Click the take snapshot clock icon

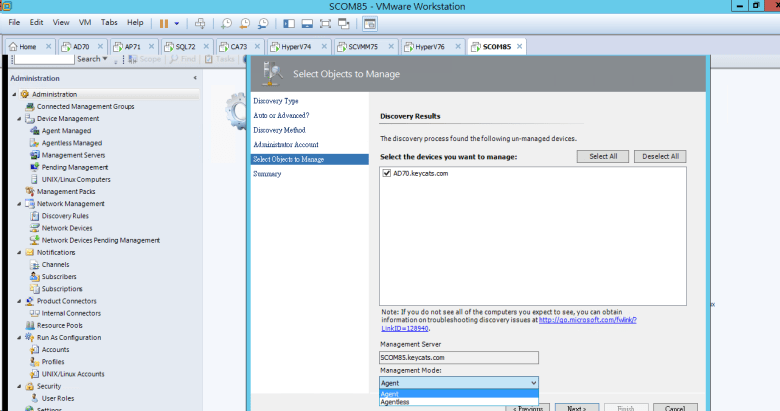coord(227,22)
